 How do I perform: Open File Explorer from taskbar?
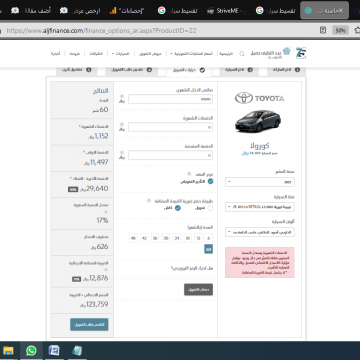click(8, 351)
